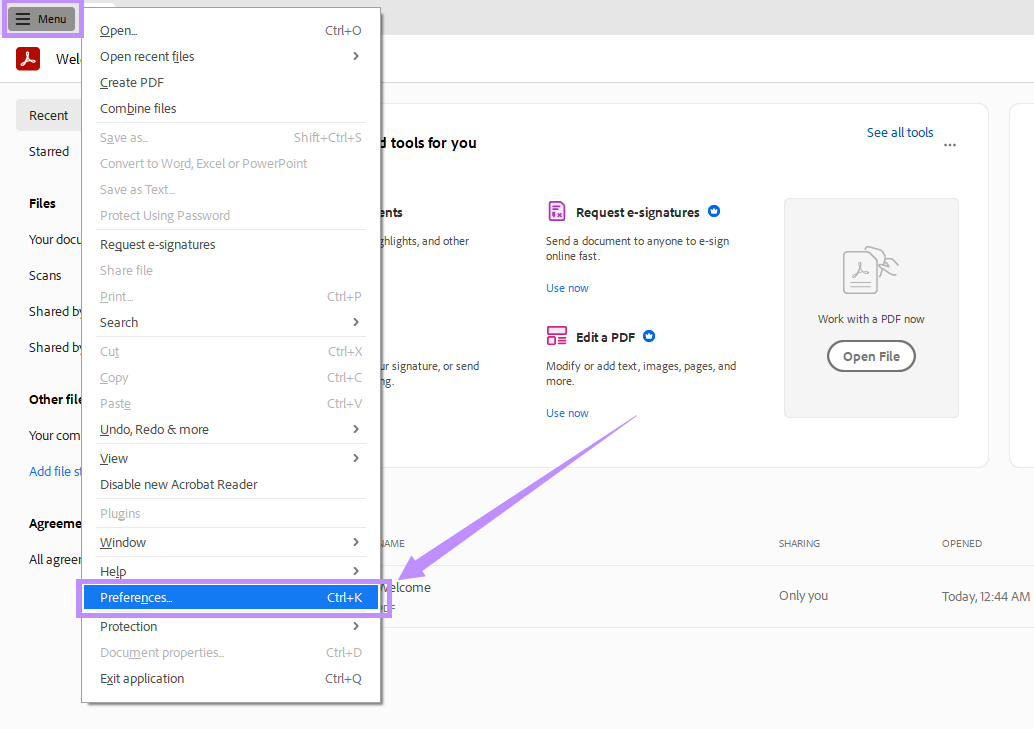Click the ellipsis beside See all tools
Image resolution: width=1034 pixels, height=729 pixels.
(x=949, y=145)
